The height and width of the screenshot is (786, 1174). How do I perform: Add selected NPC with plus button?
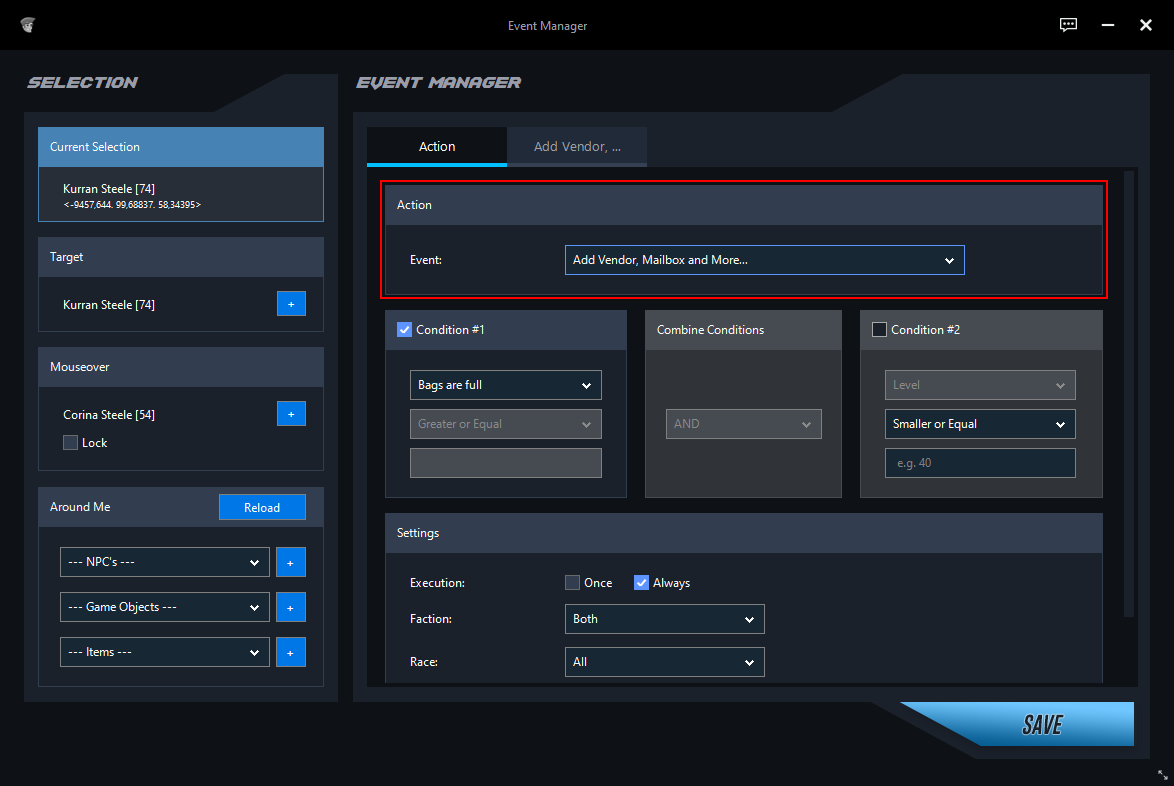(x=291, y=562)
